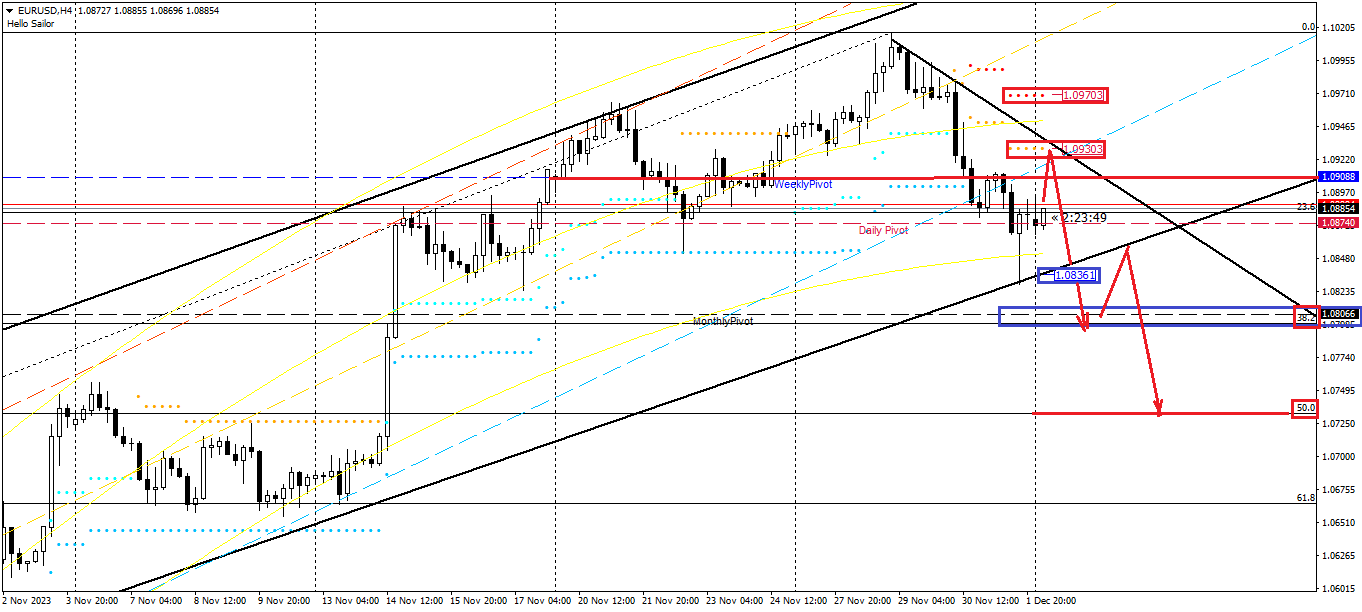
Task: Click 1.09220 on the price axis
Action: pyautogui.click(x=1339, y=159)
